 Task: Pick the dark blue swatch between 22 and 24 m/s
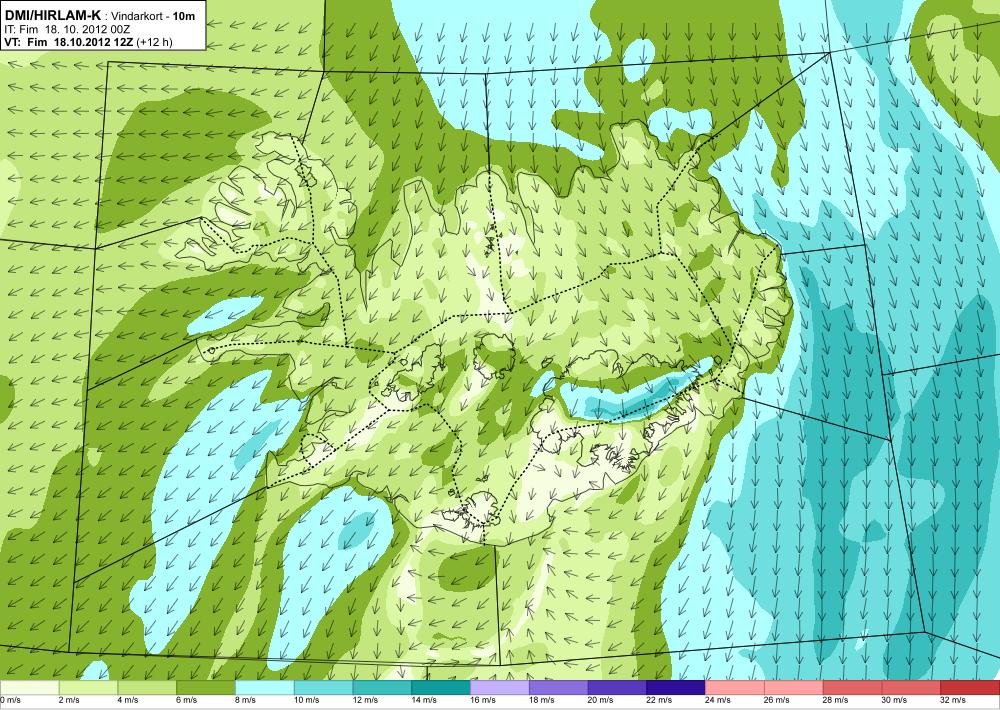click(x=675, y=687)
